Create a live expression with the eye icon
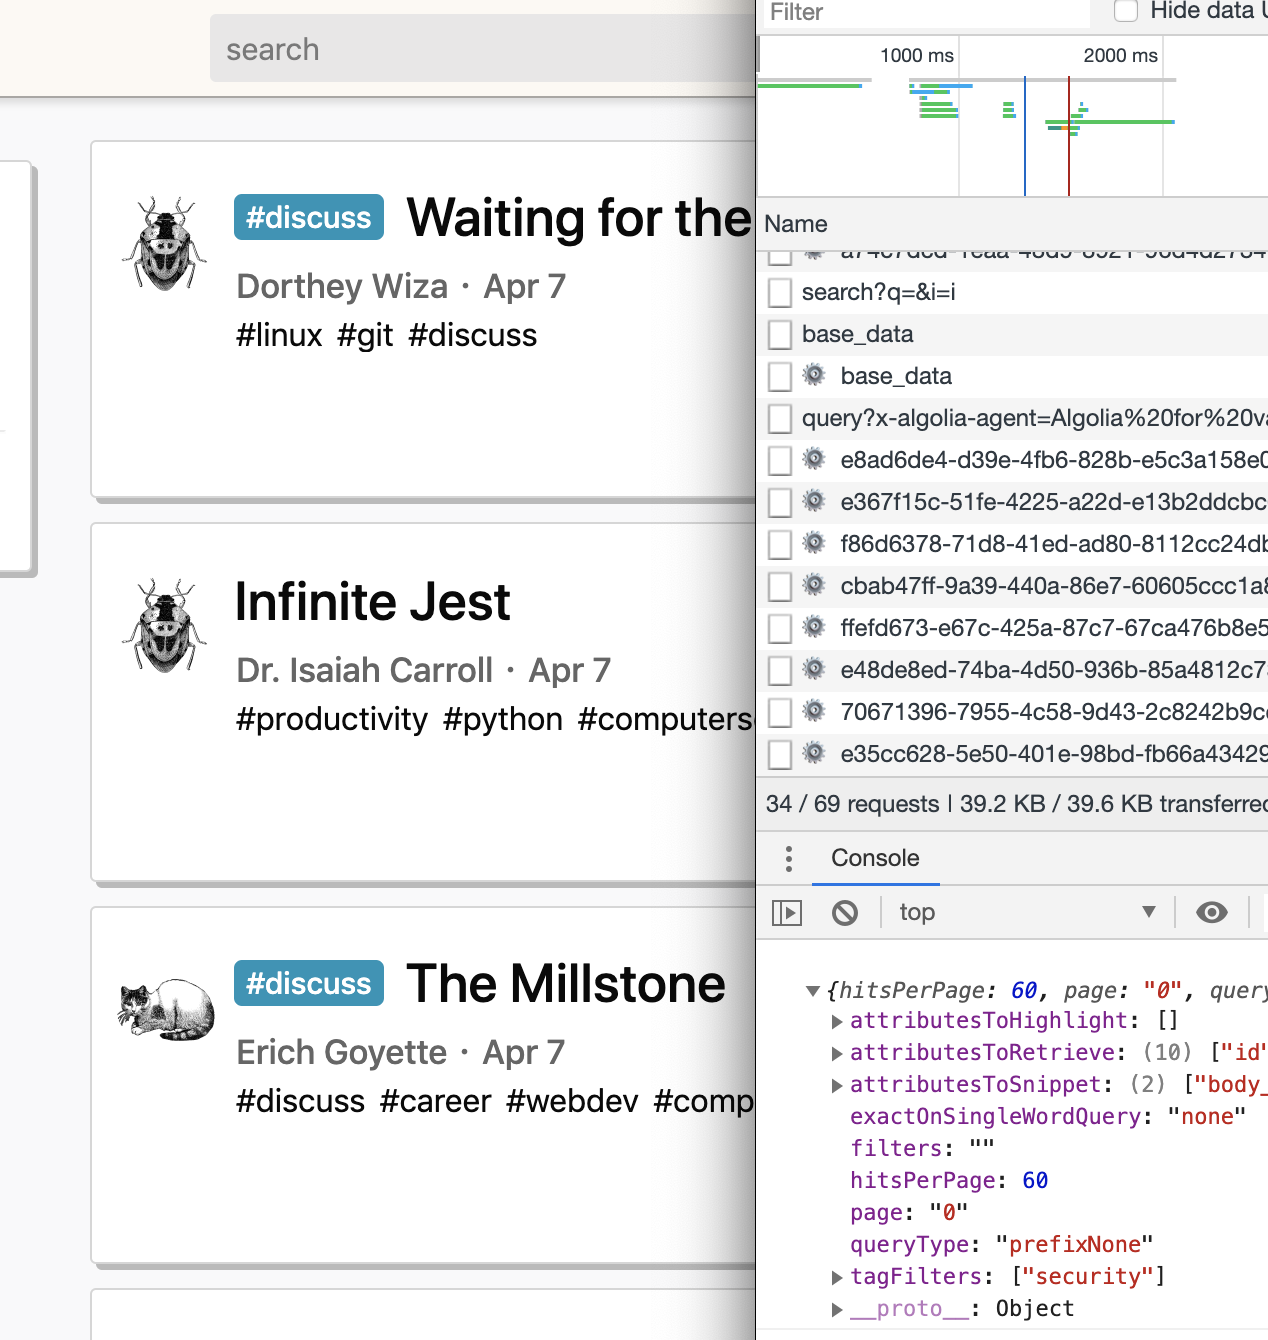 1212,912
